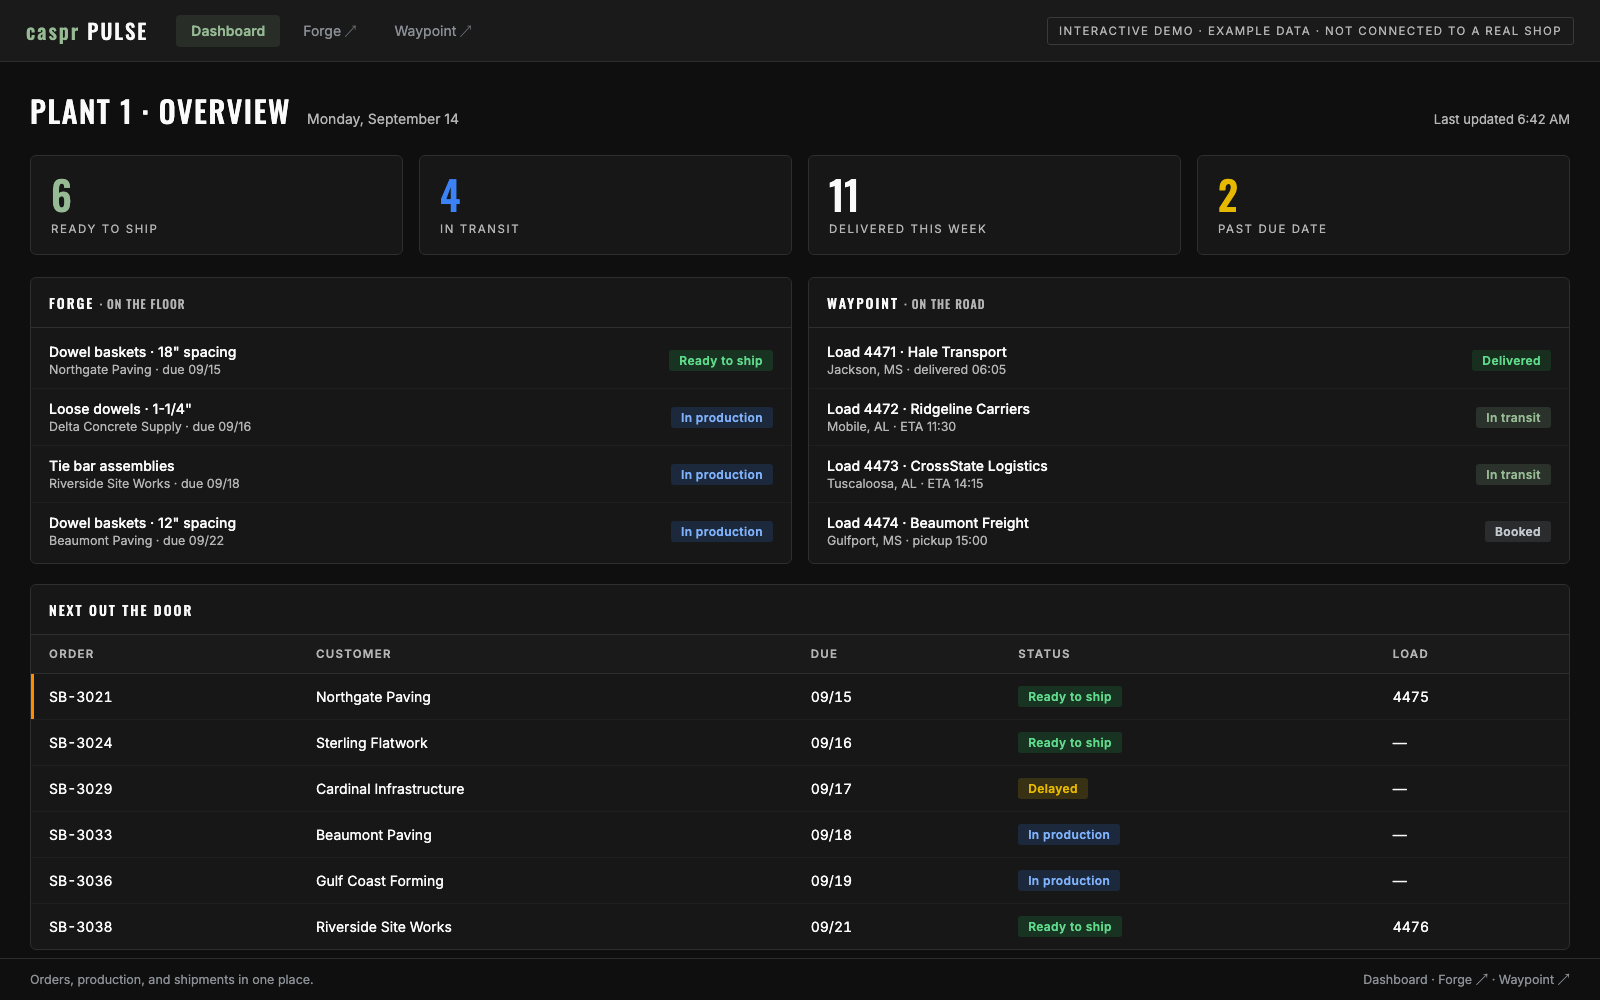Open Load 4473 CrossState Logistics entry
The width and height of the screenshot is (1600, 1000).
[1189, 474]
